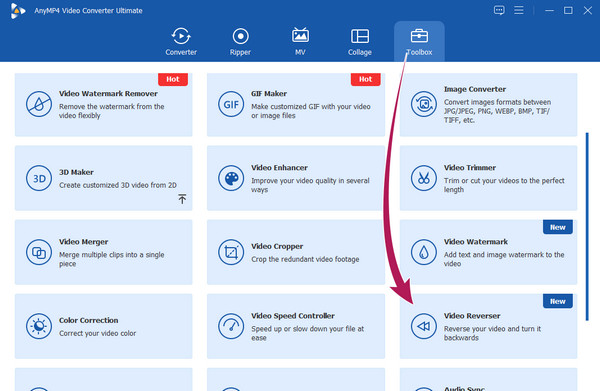Click 'Correct your video color' description
Screen dimensions: 600x391
coord(97,333)
